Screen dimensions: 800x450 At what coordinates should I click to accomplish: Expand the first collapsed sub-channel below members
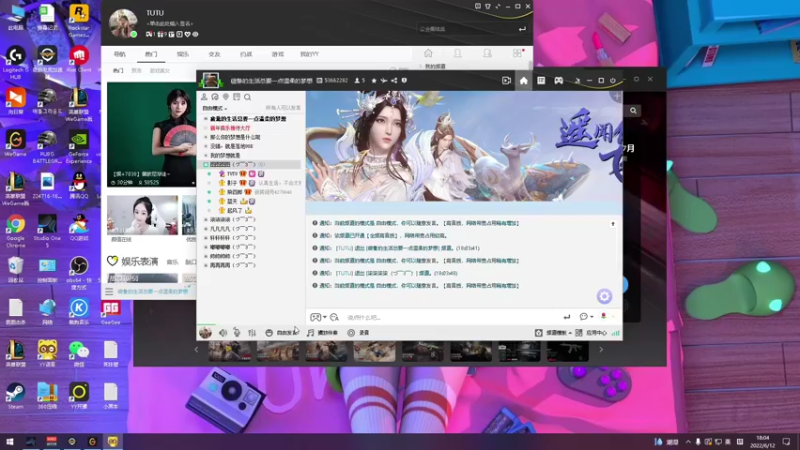[x=206, y=220]
